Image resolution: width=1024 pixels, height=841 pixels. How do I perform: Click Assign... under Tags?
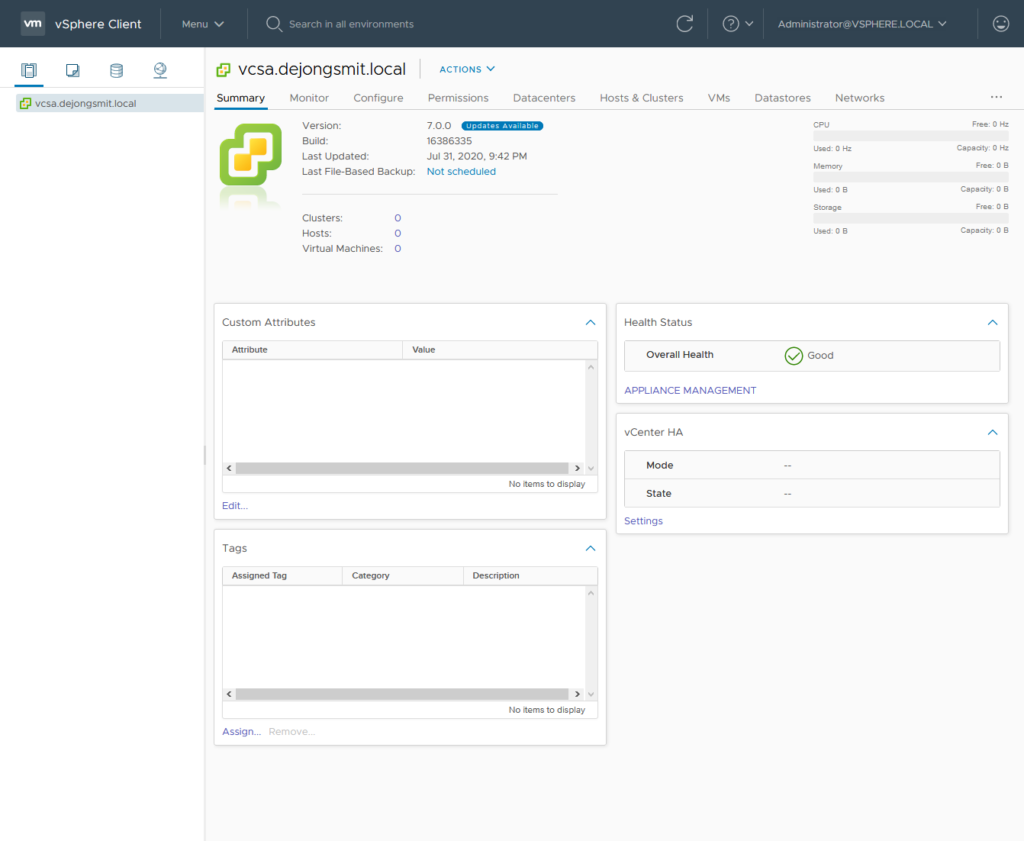241,732
